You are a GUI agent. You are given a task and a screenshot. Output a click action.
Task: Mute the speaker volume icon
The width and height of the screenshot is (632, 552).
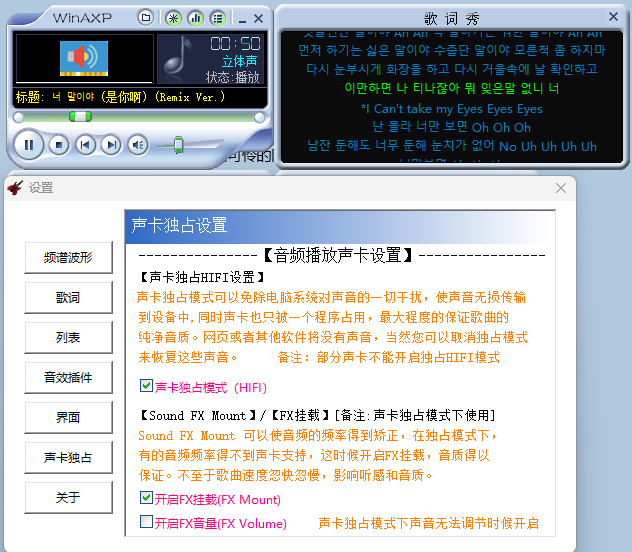138,145
